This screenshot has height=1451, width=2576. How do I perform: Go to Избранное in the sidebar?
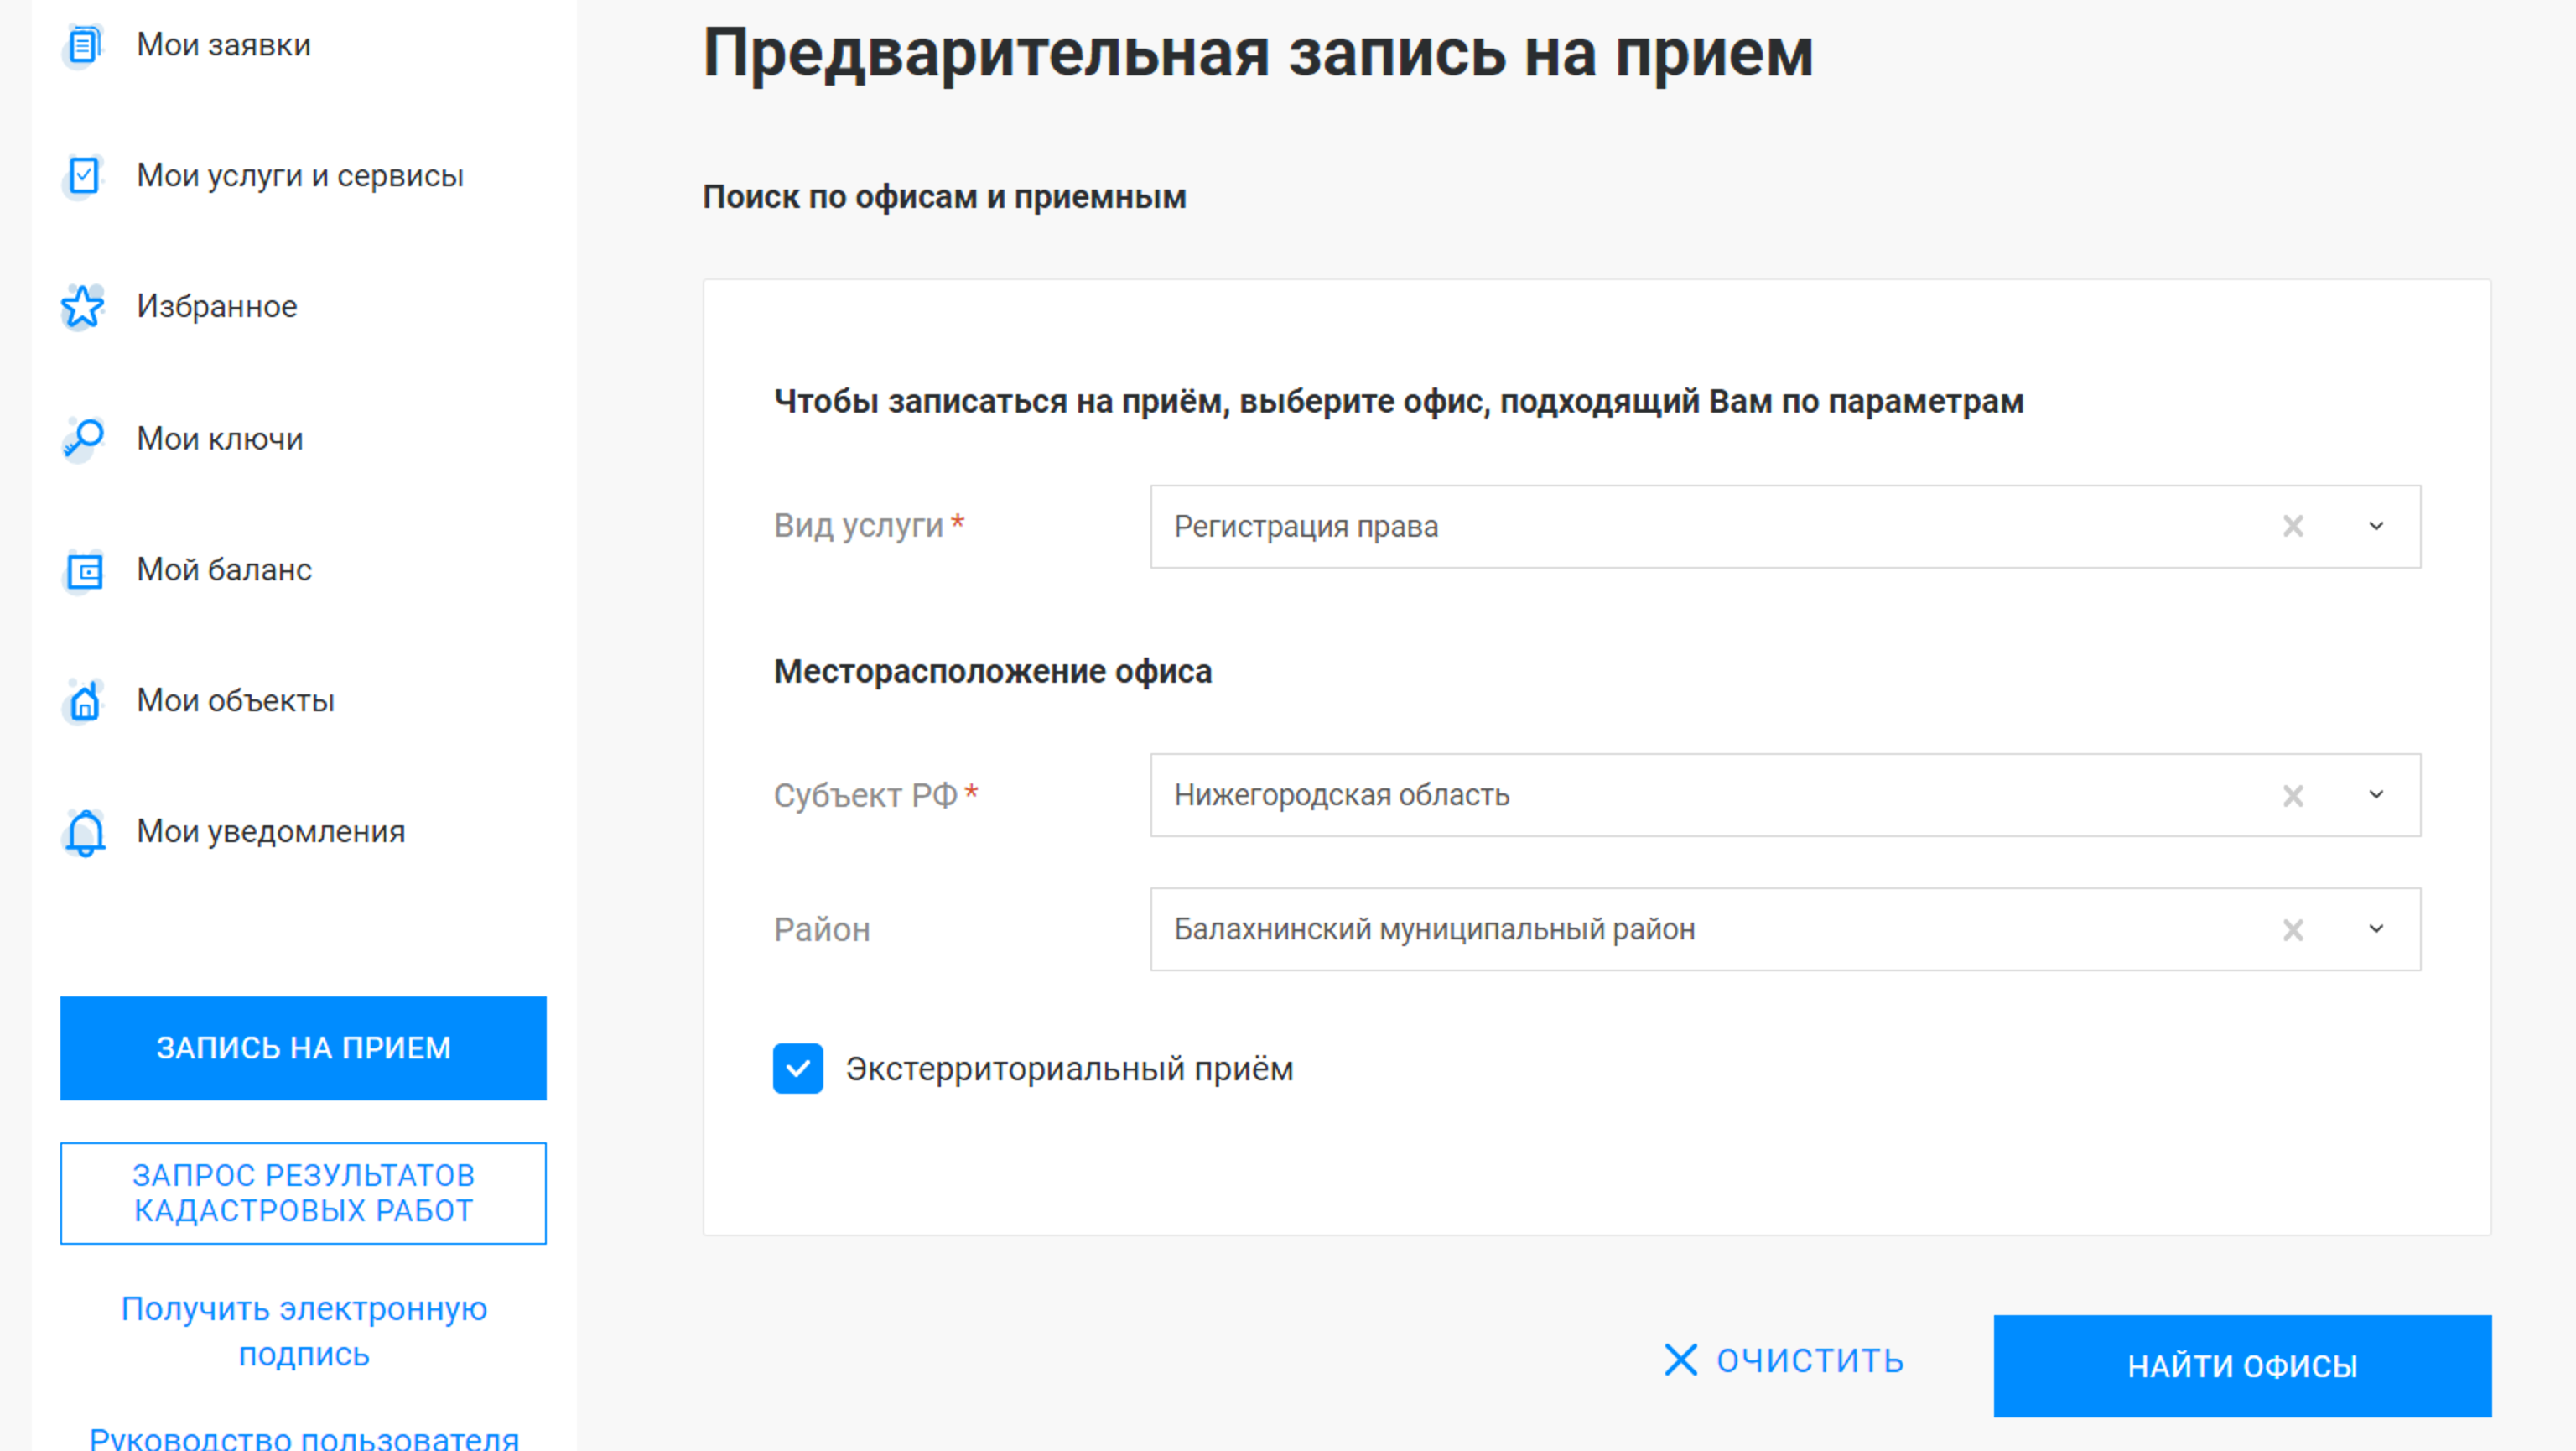point(217,307)
